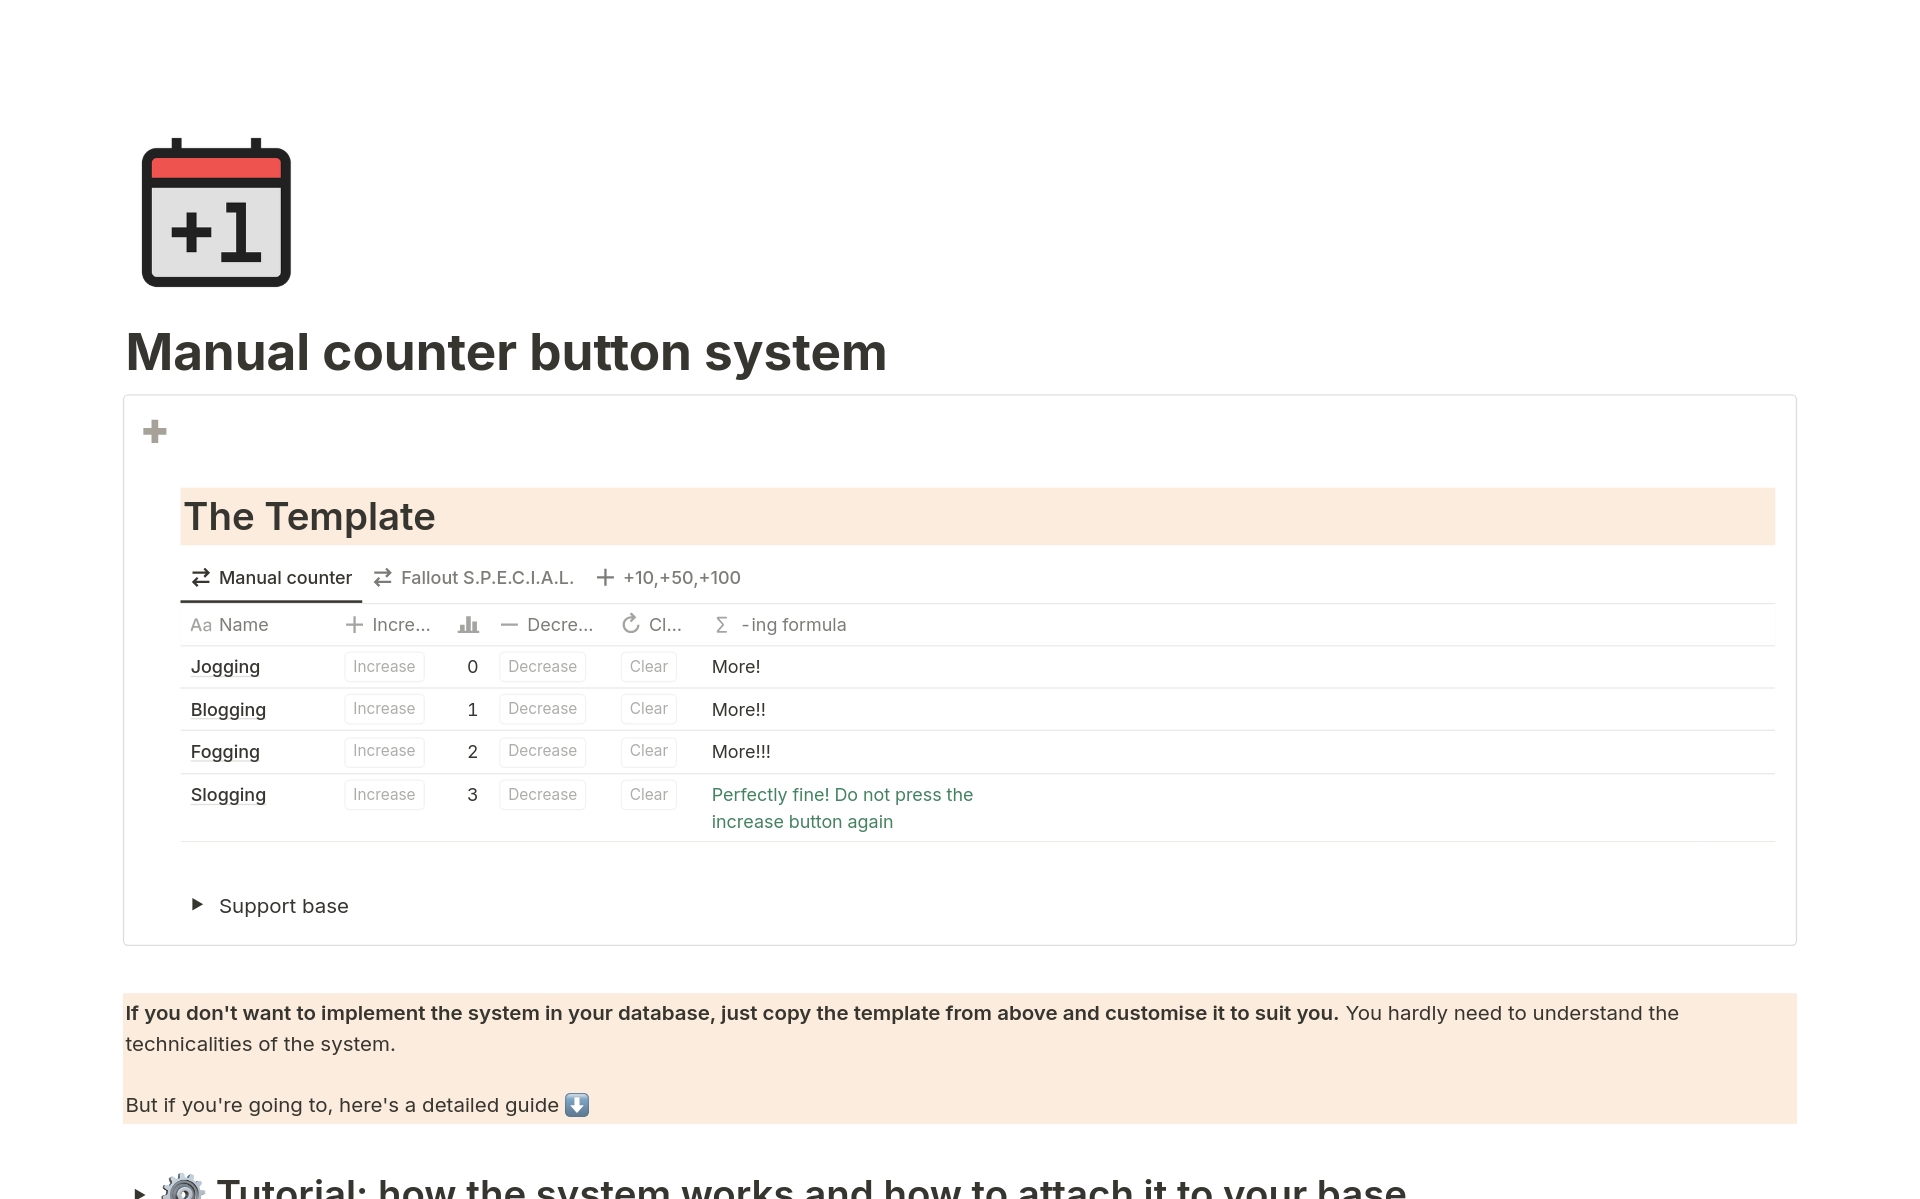Image resolution: width=1920 pixels, height=1199 pixels.
Task: Open the +10,+50,+100 view tab
Action: click(668, 578)
